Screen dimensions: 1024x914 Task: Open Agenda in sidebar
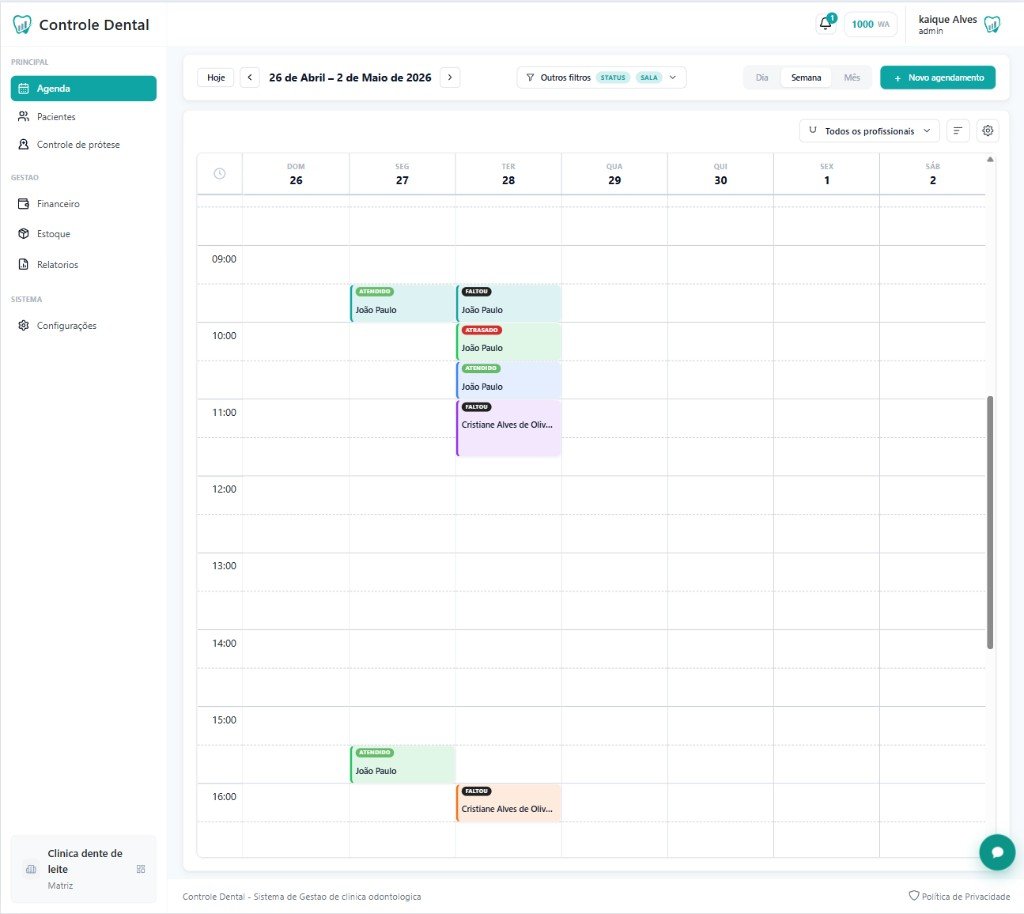pyautogui.click(x=84, y=88)
